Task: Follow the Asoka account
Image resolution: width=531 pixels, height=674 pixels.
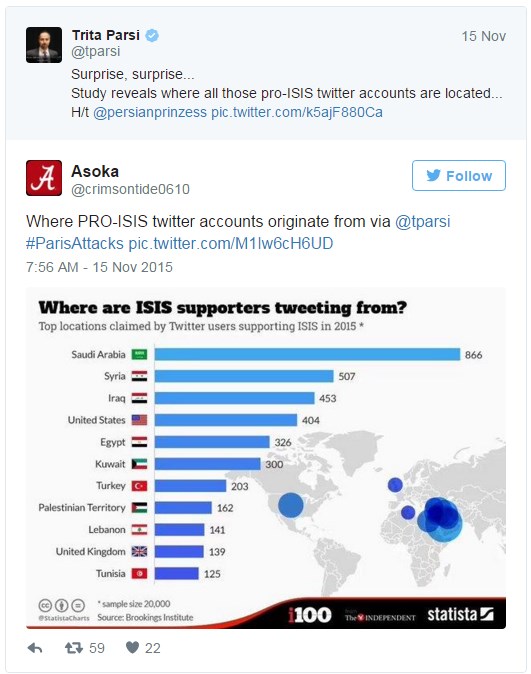Action: [x=459, y=175]
